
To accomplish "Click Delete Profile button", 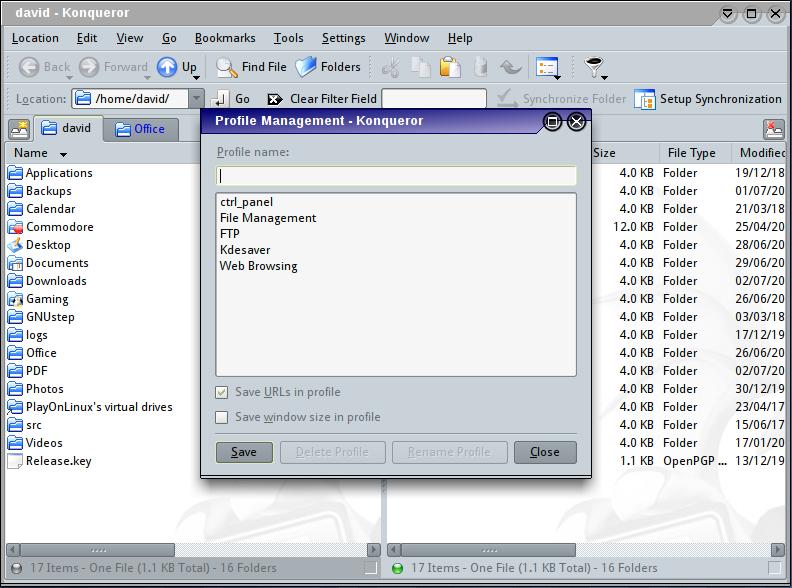I will [x=333, y=452].
